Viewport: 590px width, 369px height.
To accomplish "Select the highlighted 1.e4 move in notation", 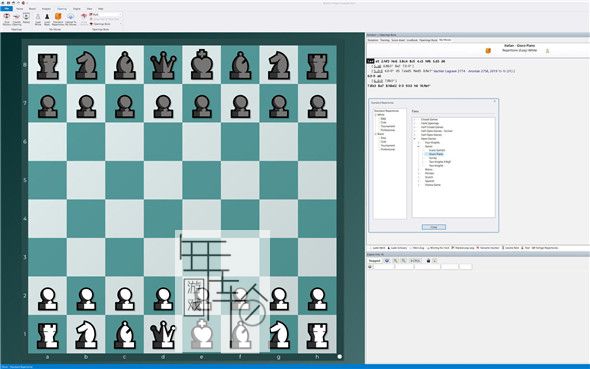I will (370, 61).
